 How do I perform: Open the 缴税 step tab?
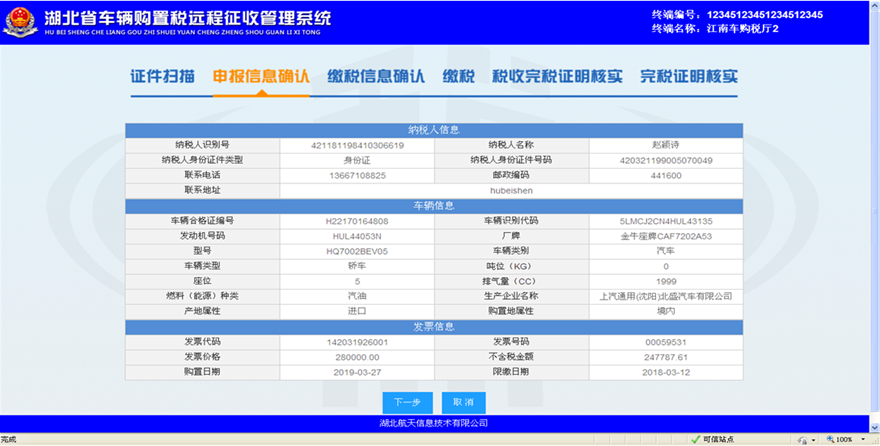click(x=459, y=76)
